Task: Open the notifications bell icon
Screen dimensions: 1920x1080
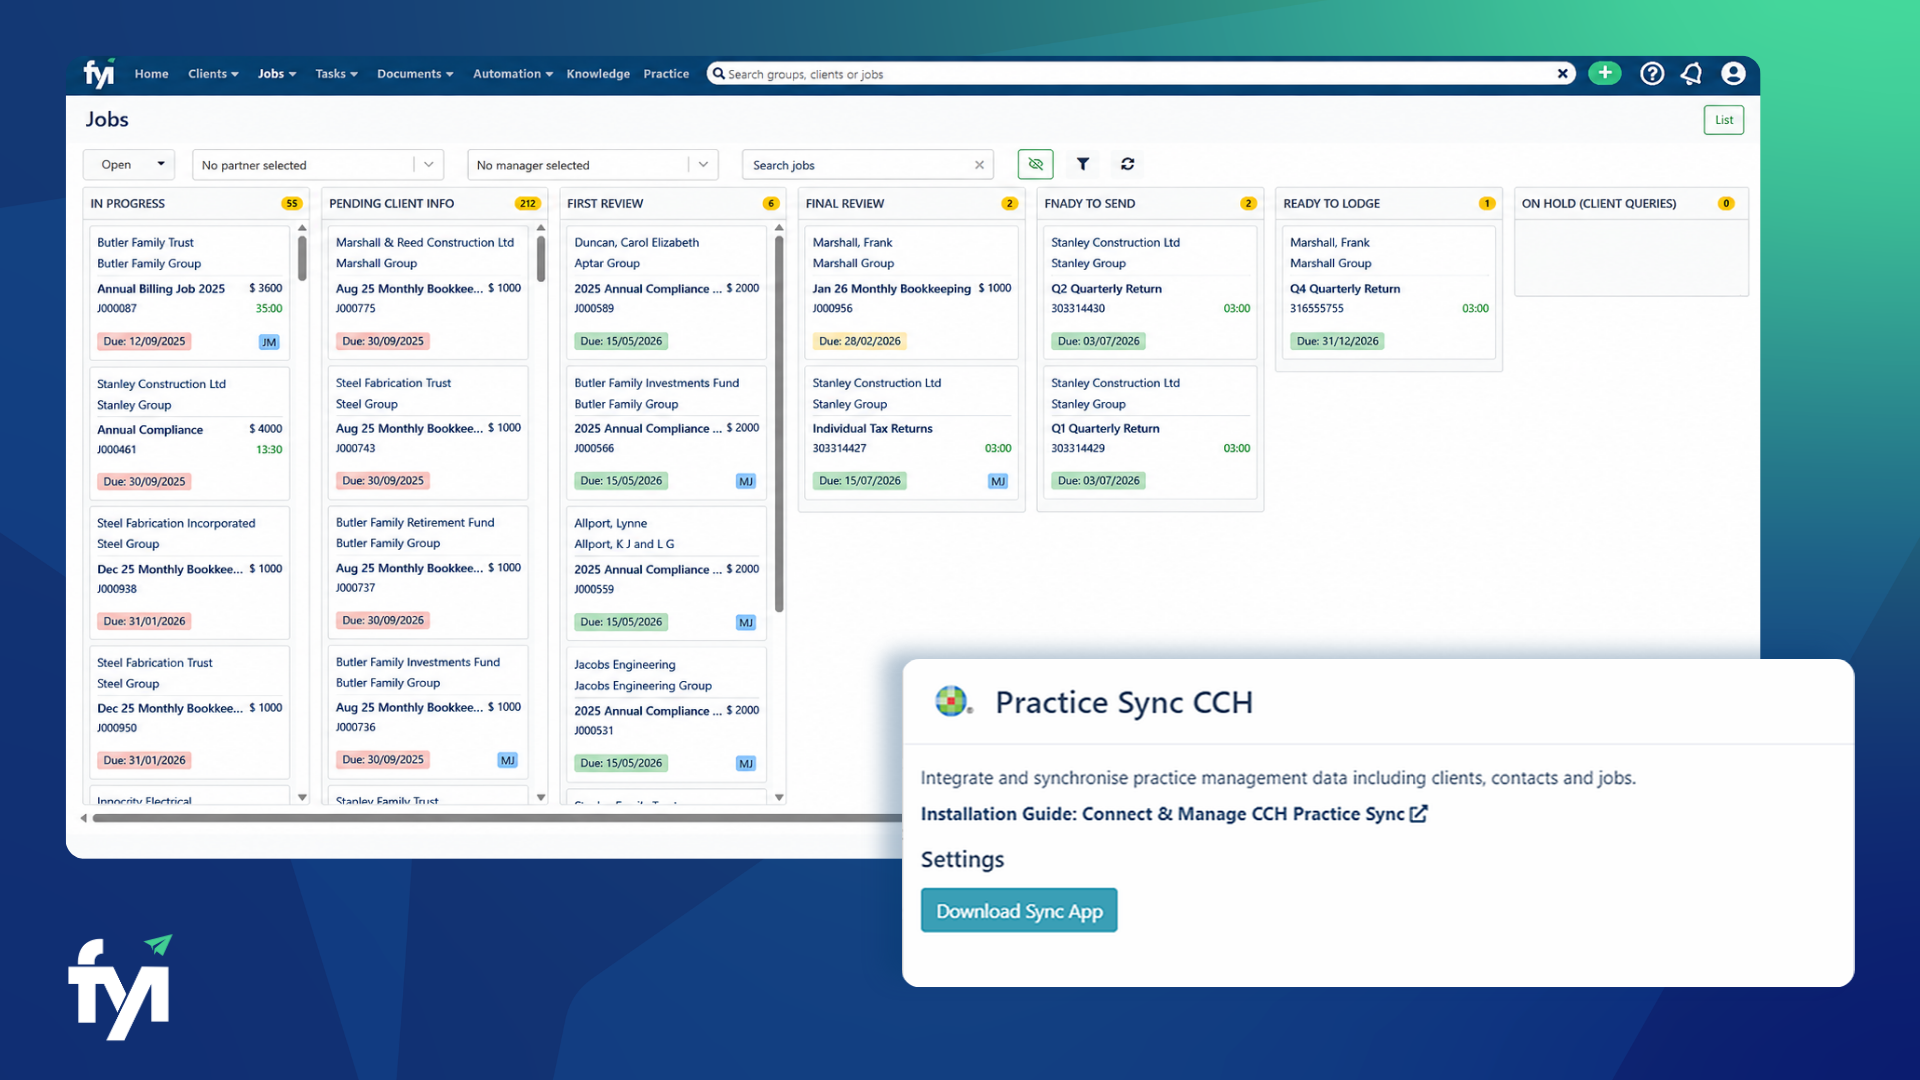Action: [x=1692, y=73]
